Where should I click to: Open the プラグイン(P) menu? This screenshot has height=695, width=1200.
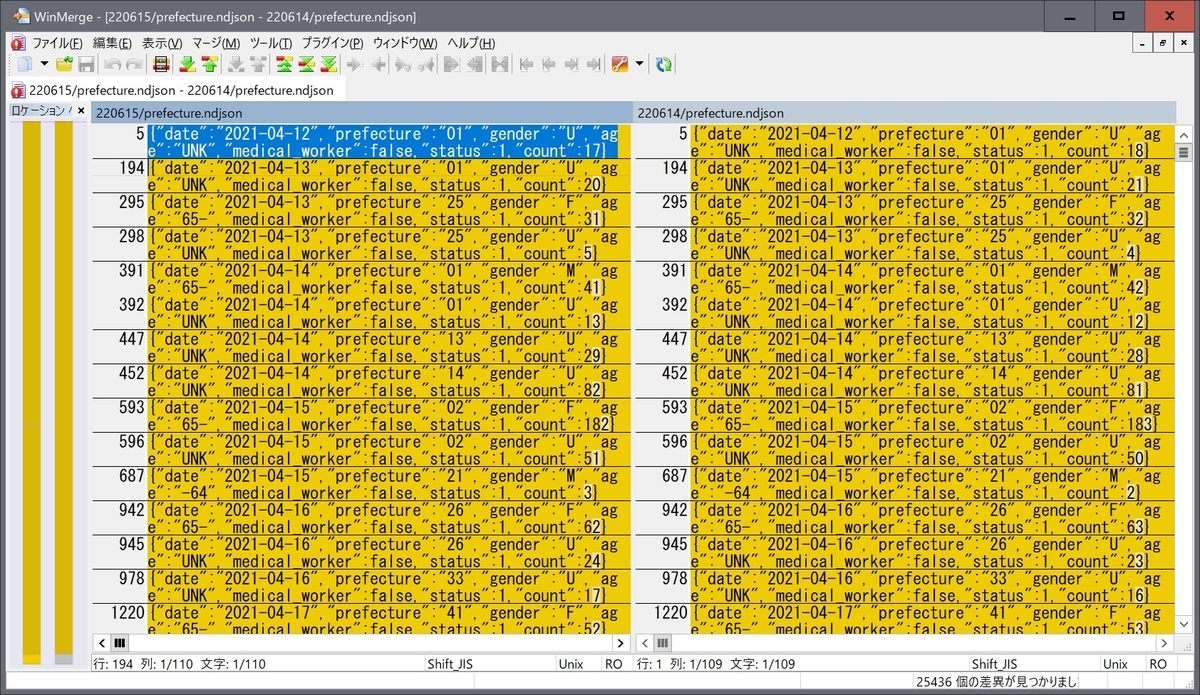pos(332,43)
